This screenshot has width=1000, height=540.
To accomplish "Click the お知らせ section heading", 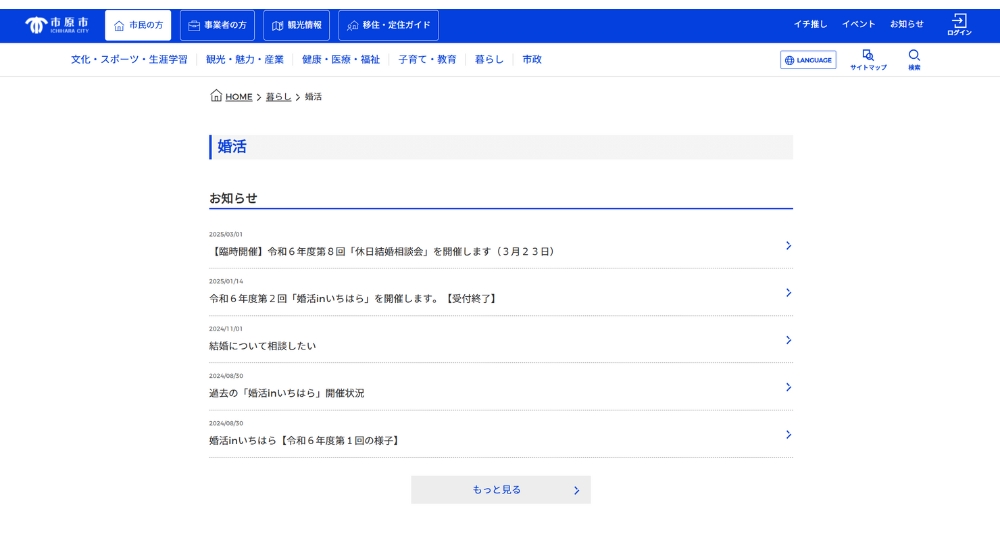I will pyautogui.click(x=233, y=198).
